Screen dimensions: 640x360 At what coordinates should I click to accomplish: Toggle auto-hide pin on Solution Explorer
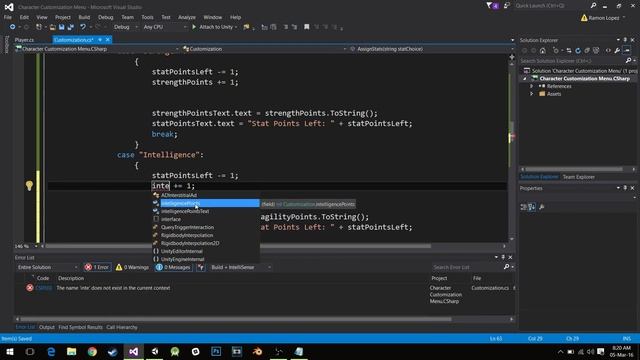625,40
